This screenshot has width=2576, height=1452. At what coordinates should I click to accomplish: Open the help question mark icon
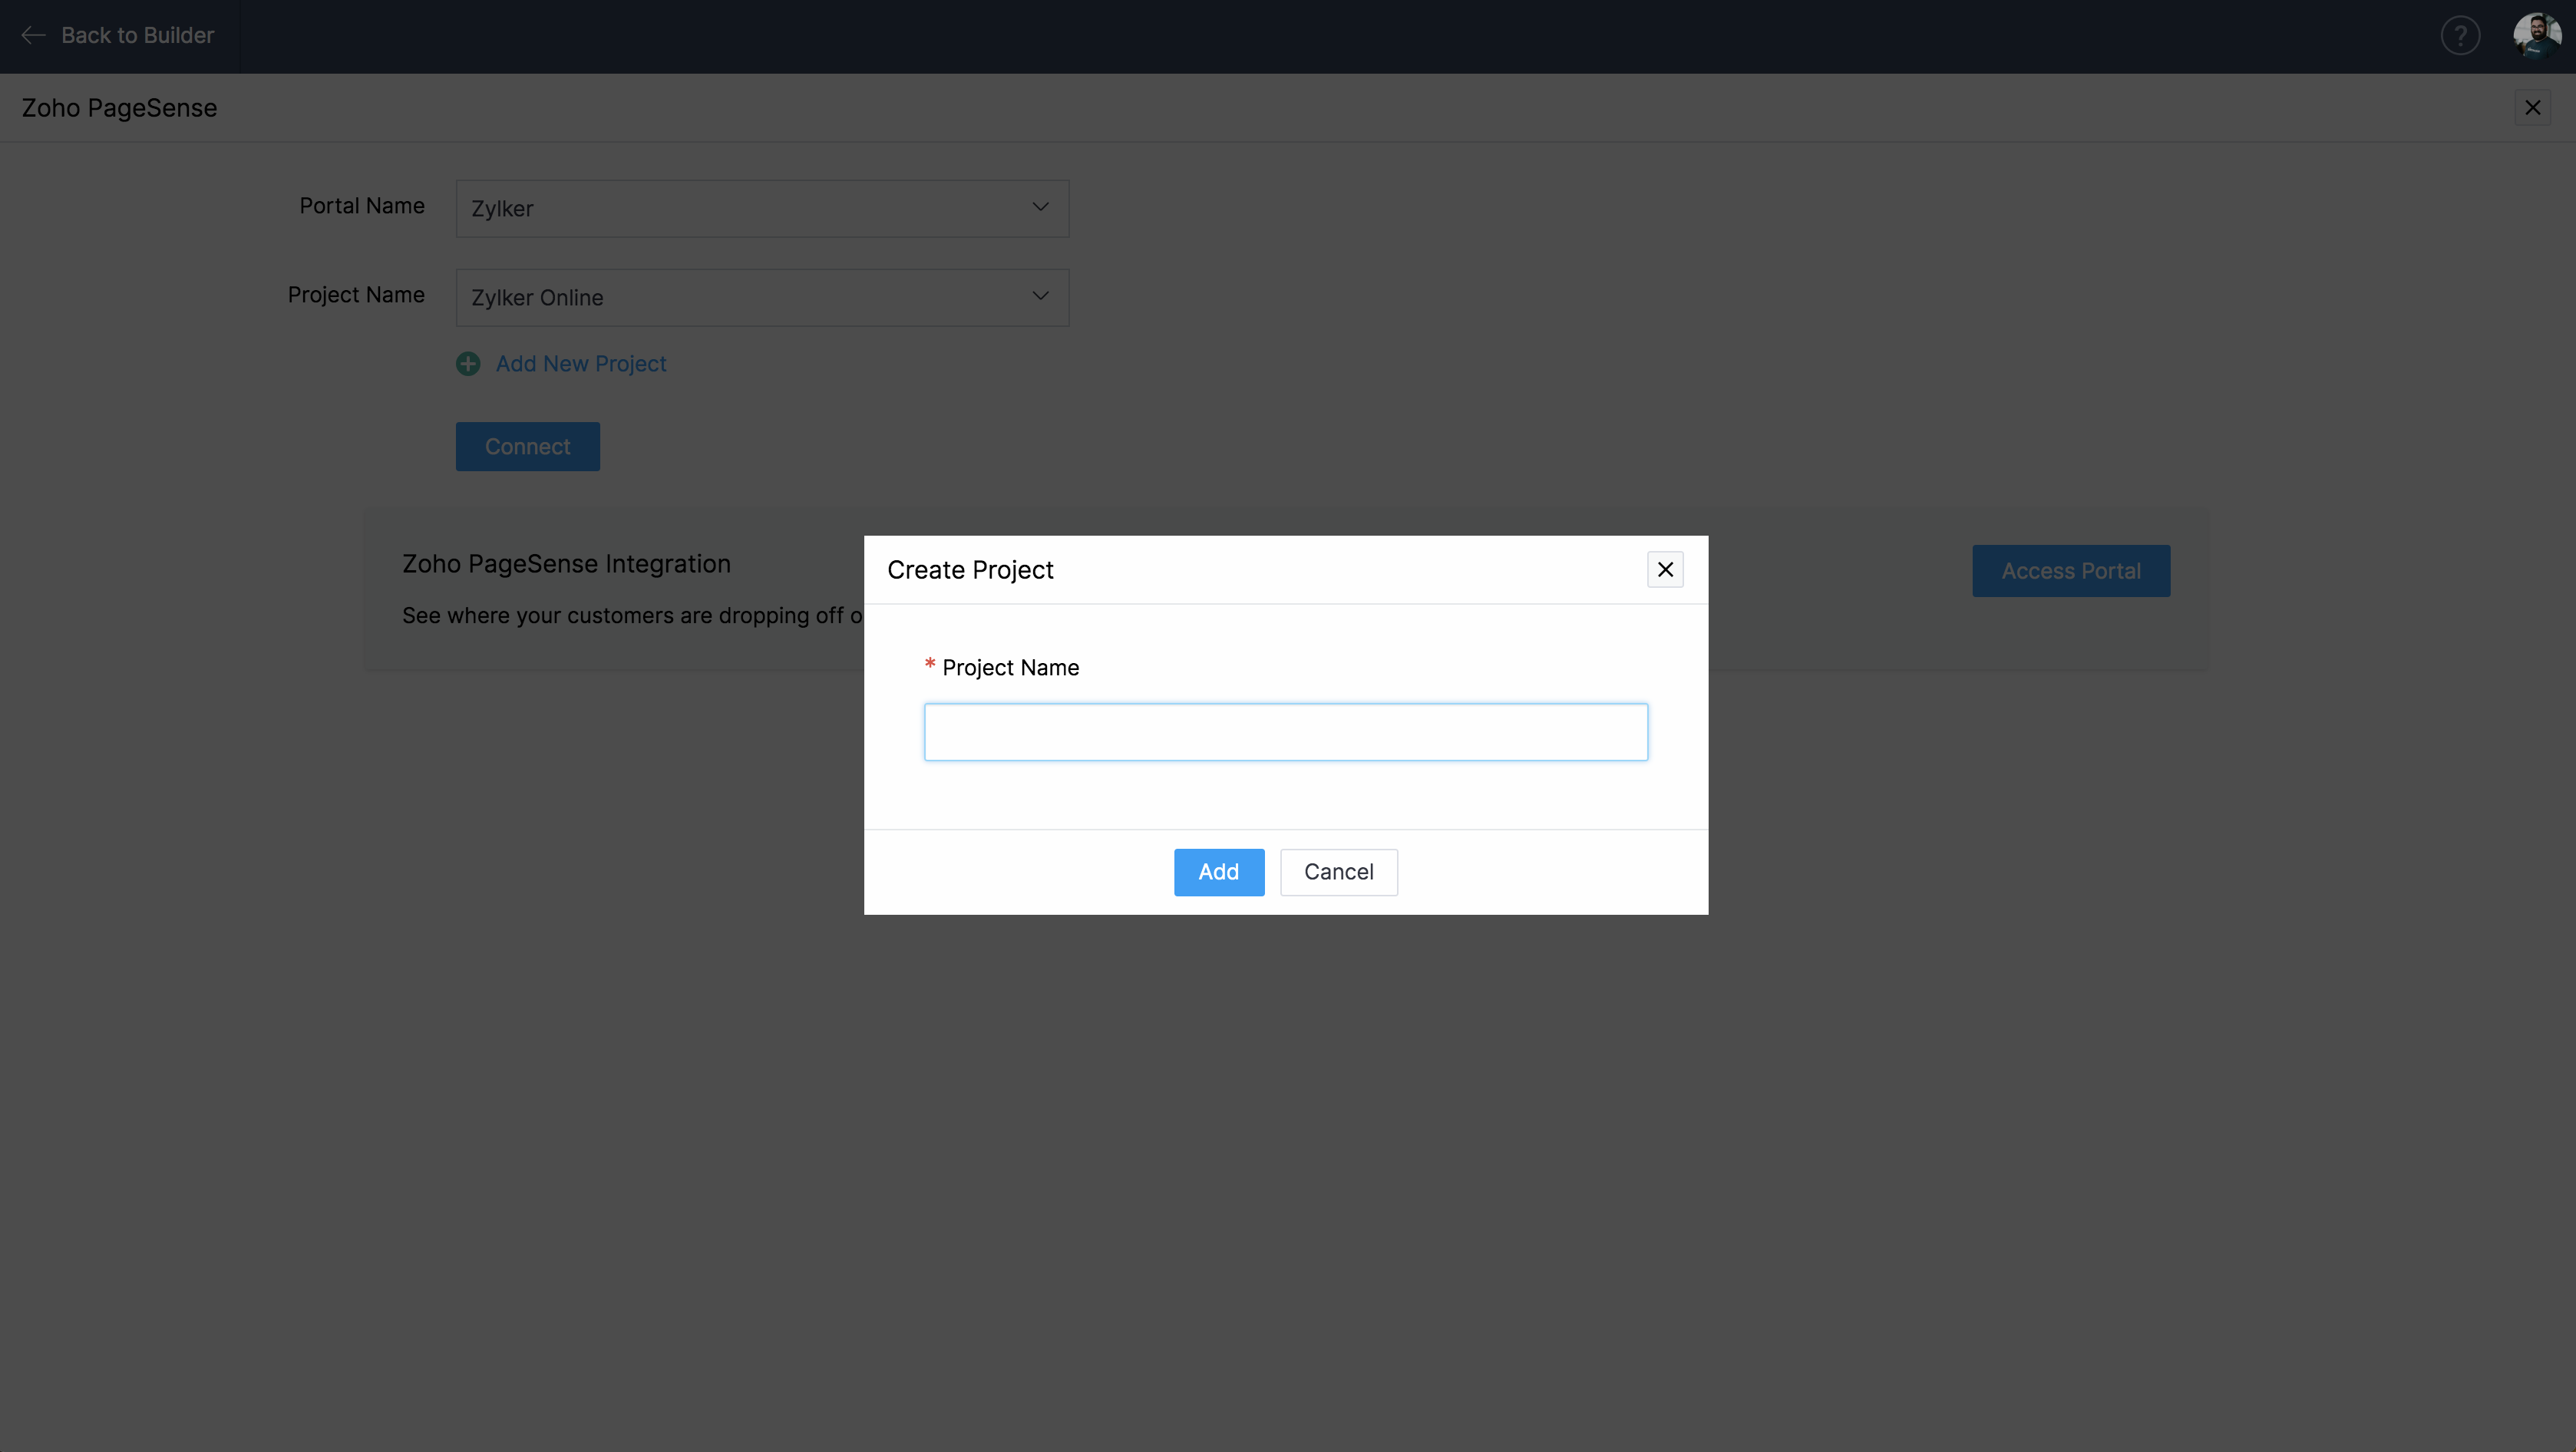coord(2459,36)
